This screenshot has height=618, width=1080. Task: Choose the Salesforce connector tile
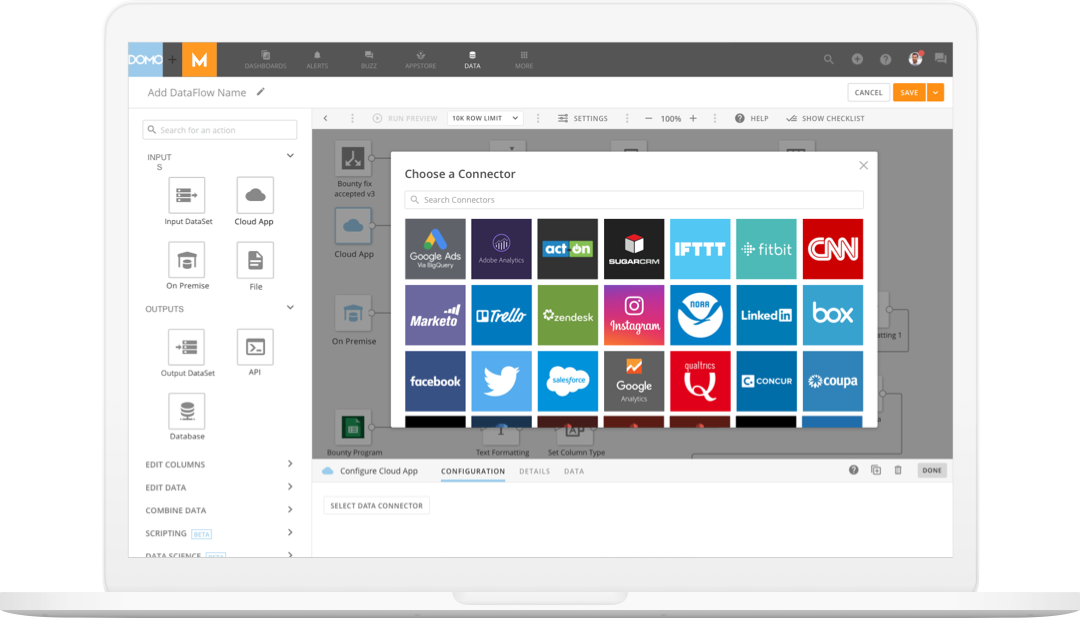pos(568,381)
